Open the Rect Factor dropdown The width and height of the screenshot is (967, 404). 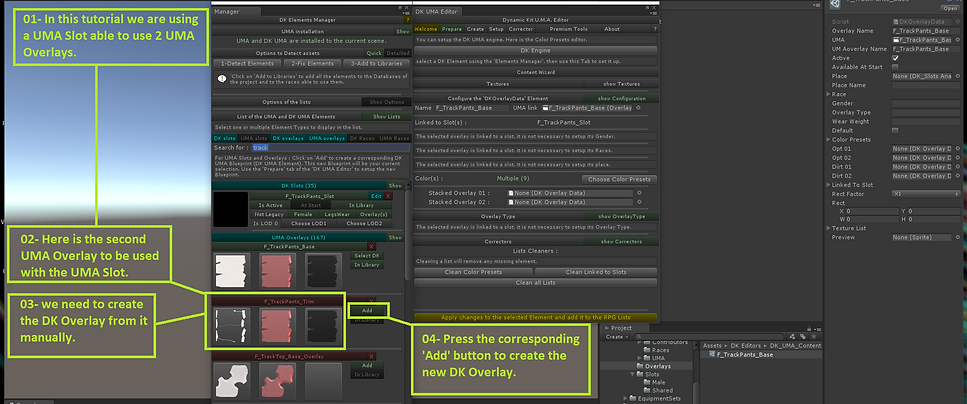click(926, 194)
